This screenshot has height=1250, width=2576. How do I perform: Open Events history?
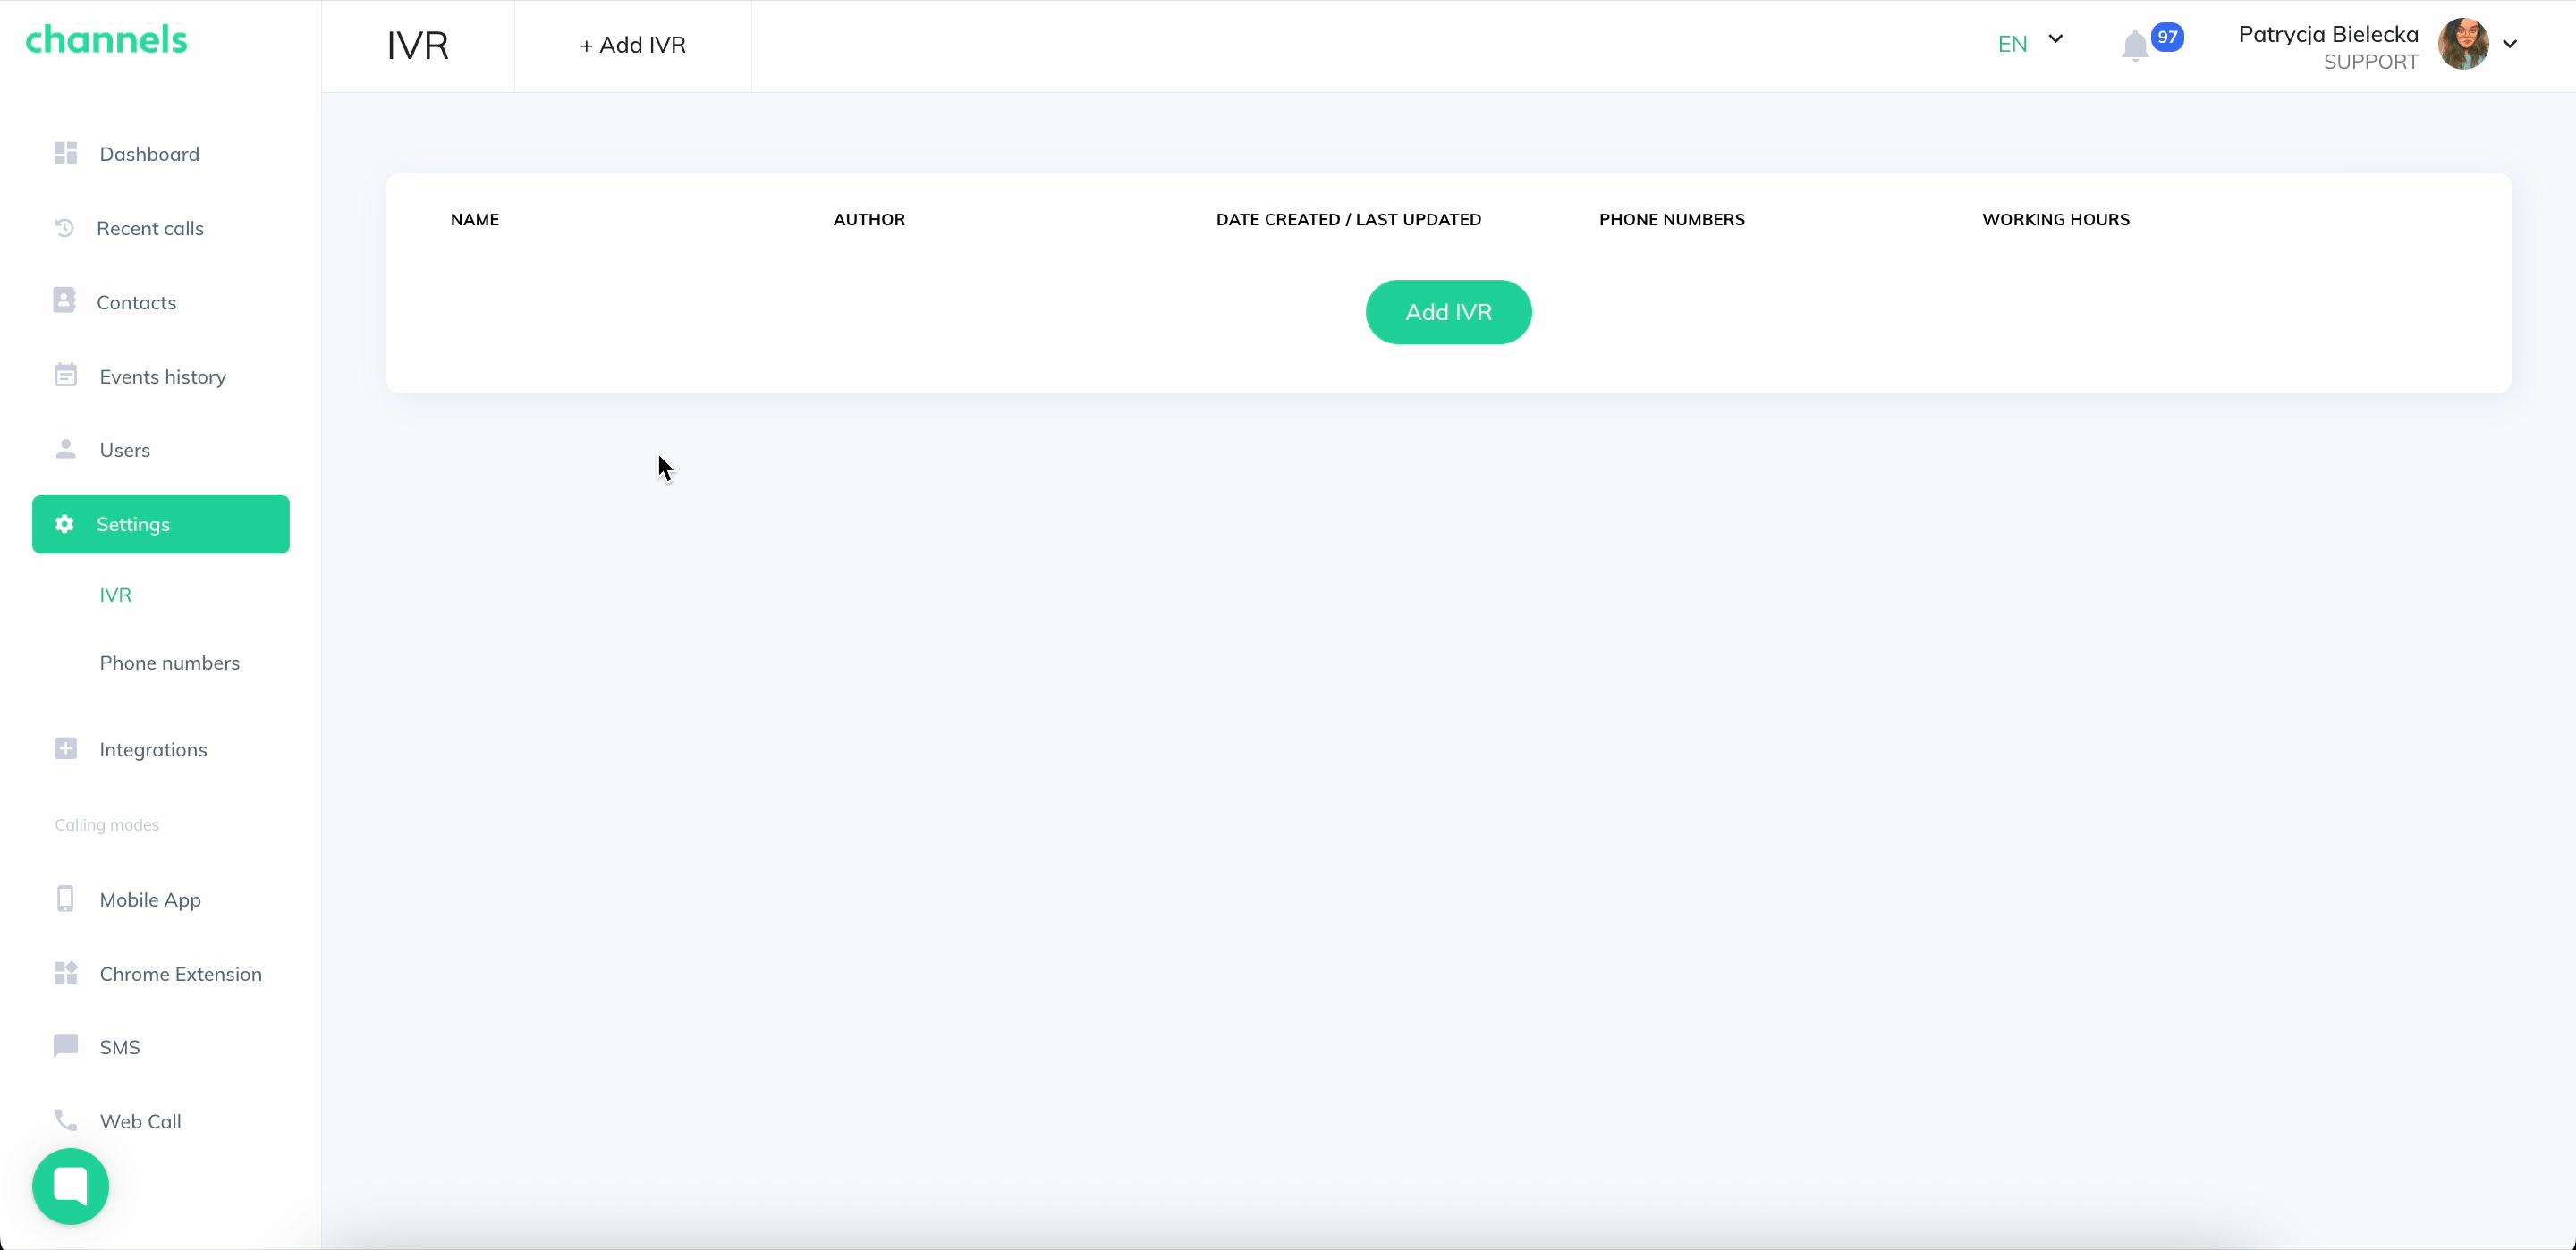(x=160, y=376)
